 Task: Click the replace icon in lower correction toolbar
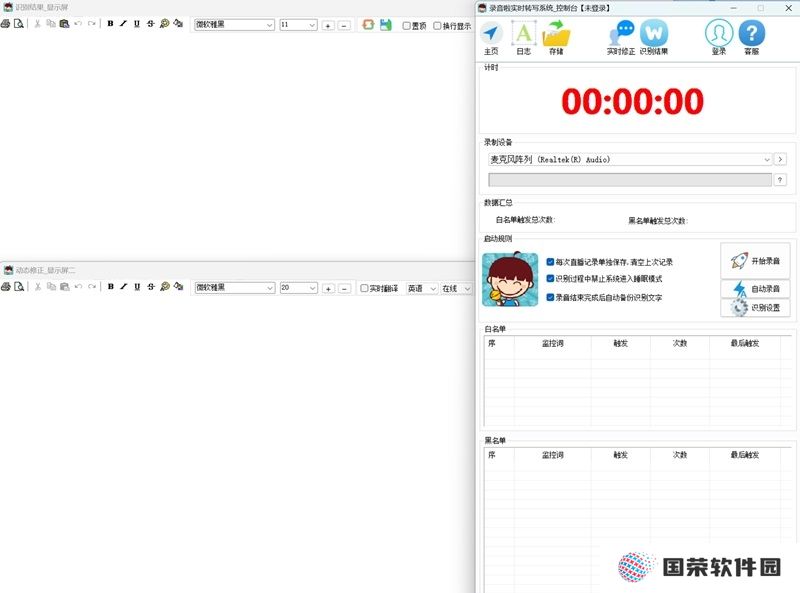click(x=178, y=287)
